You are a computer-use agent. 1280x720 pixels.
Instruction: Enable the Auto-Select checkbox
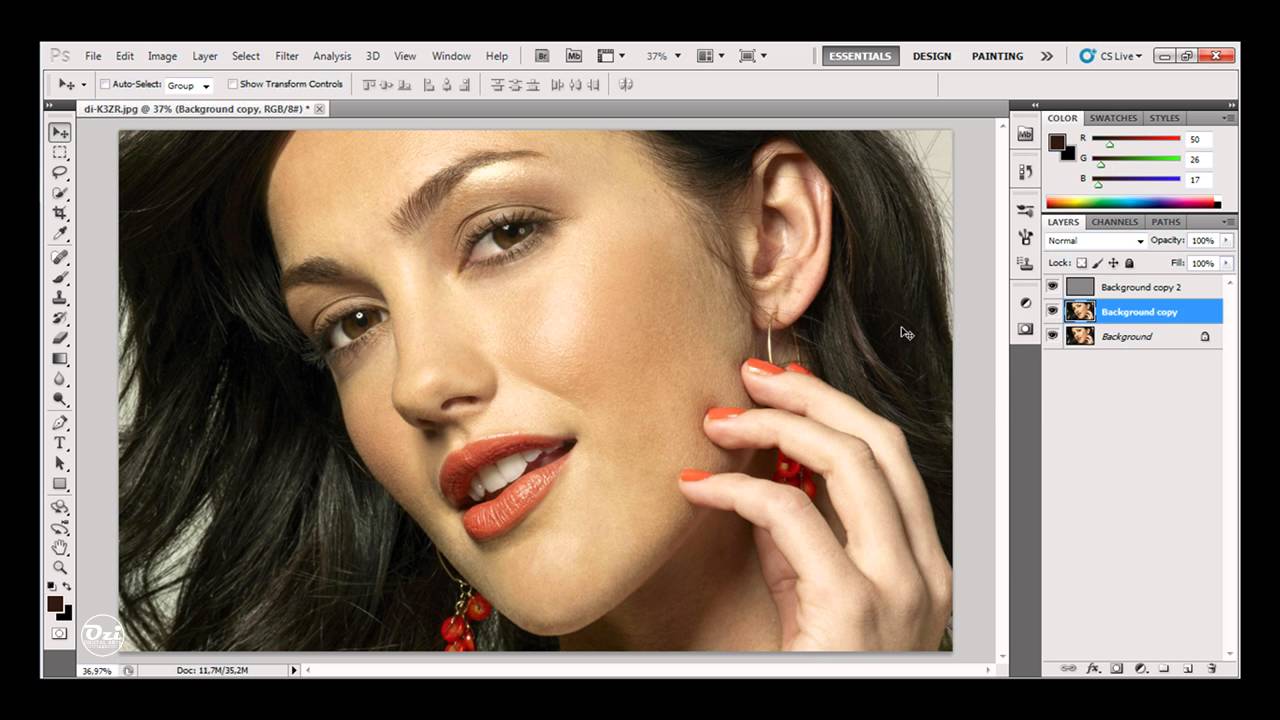coord(105,84)
